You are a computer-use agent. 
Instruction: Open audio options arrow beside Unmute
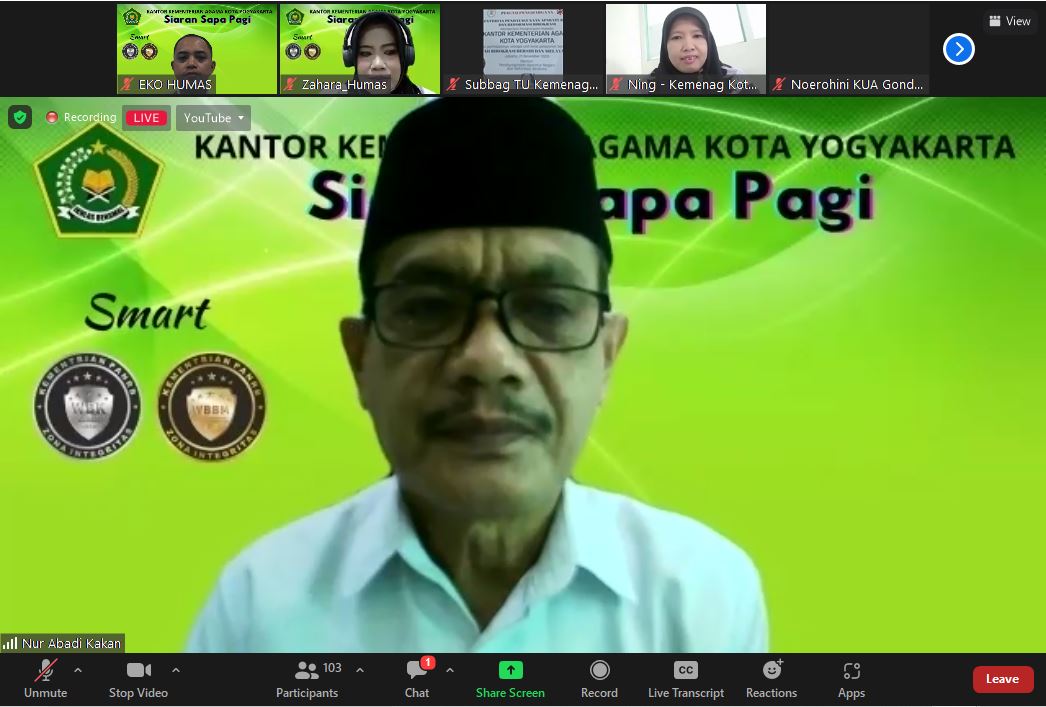tap(78, 670)
